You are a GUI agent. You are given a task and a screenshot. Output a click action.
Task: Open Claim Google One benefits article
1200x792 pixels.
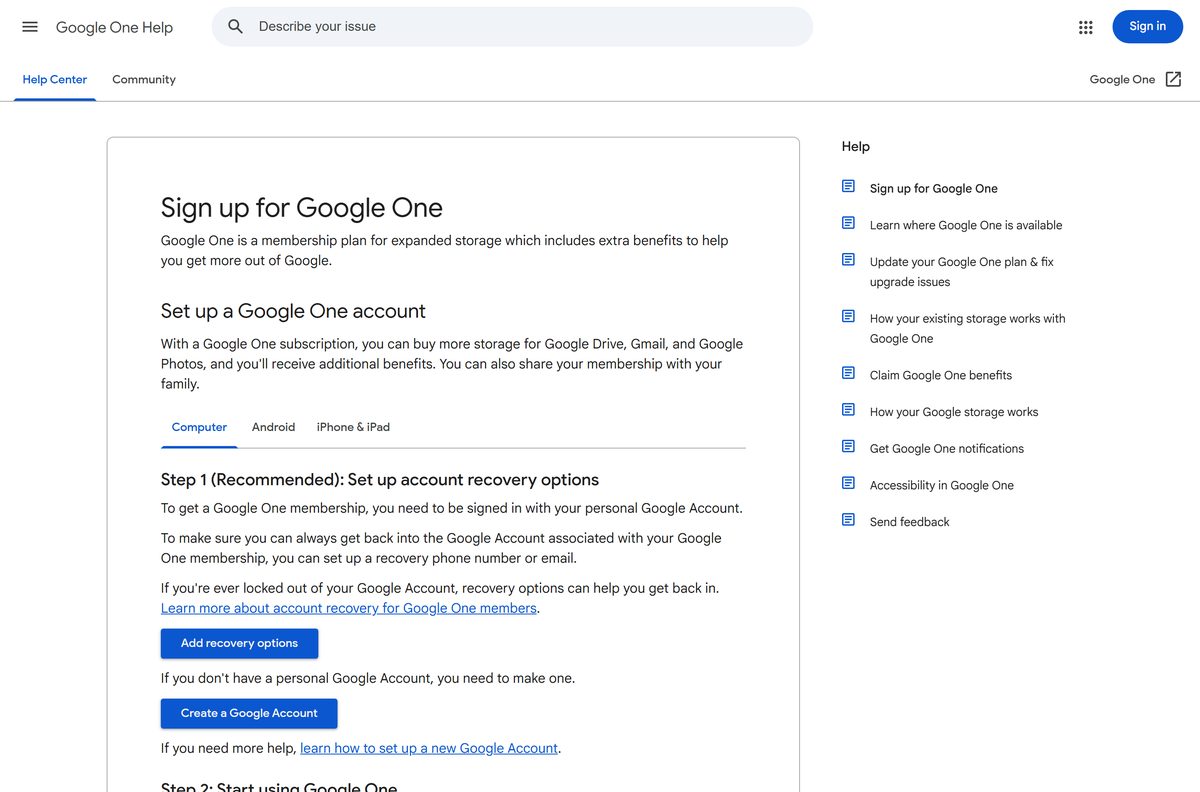click(941, 375)
